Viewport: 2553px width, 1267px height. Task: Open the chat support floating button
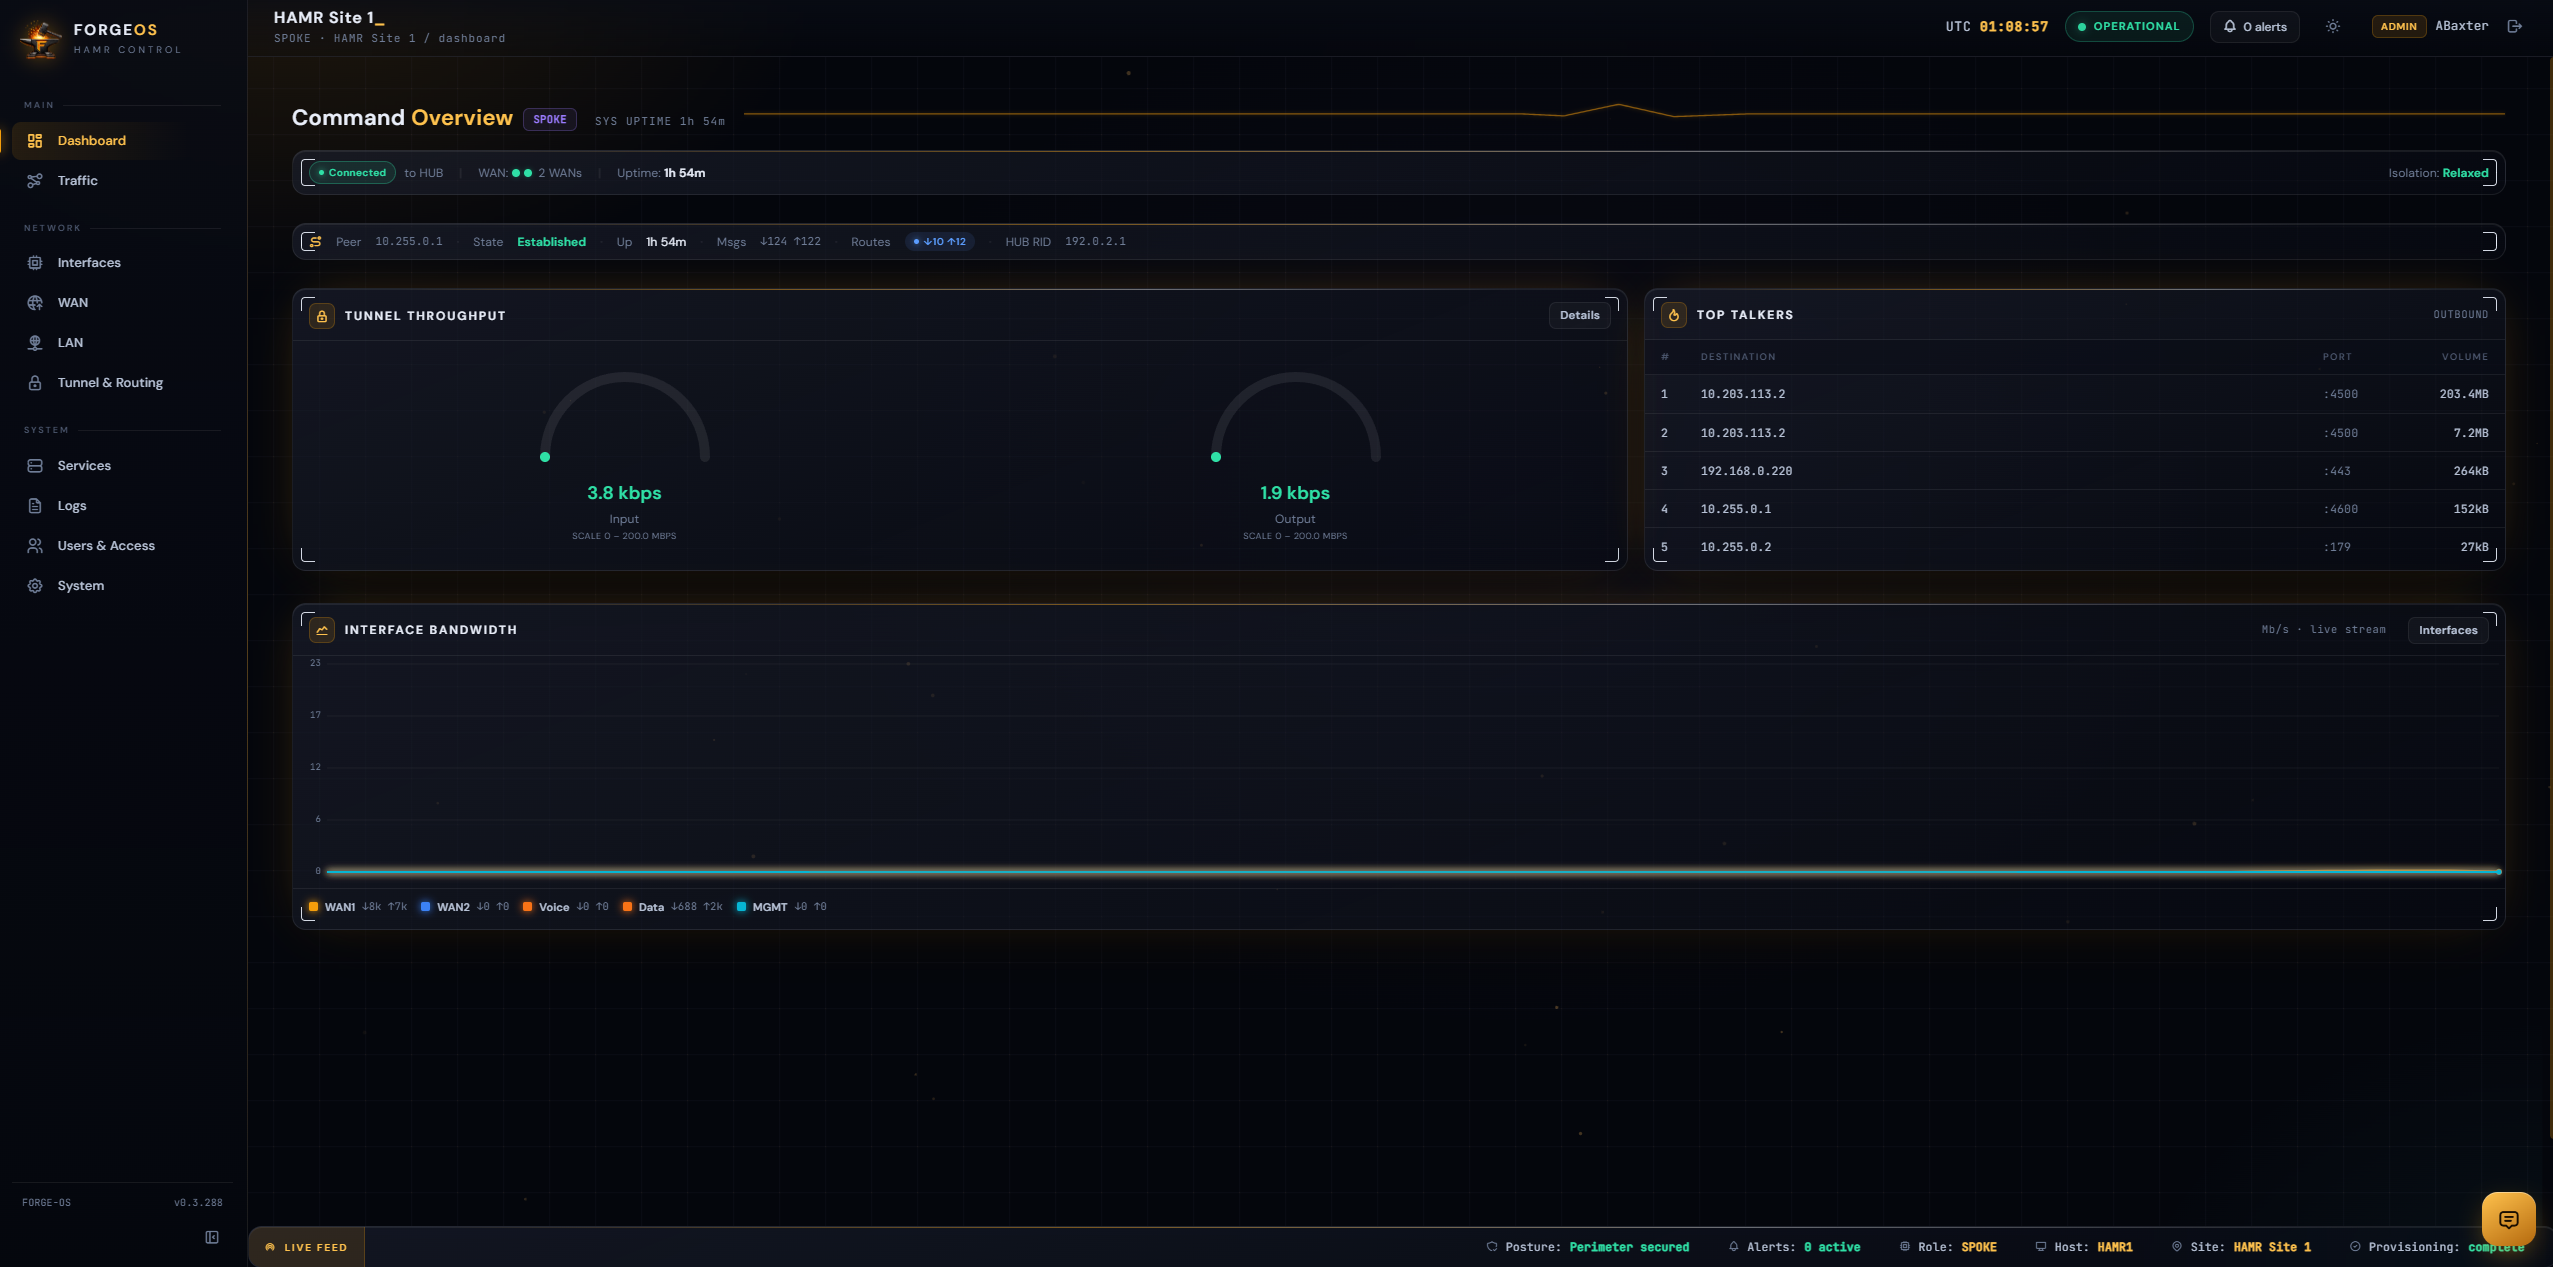[2509, 1220]
